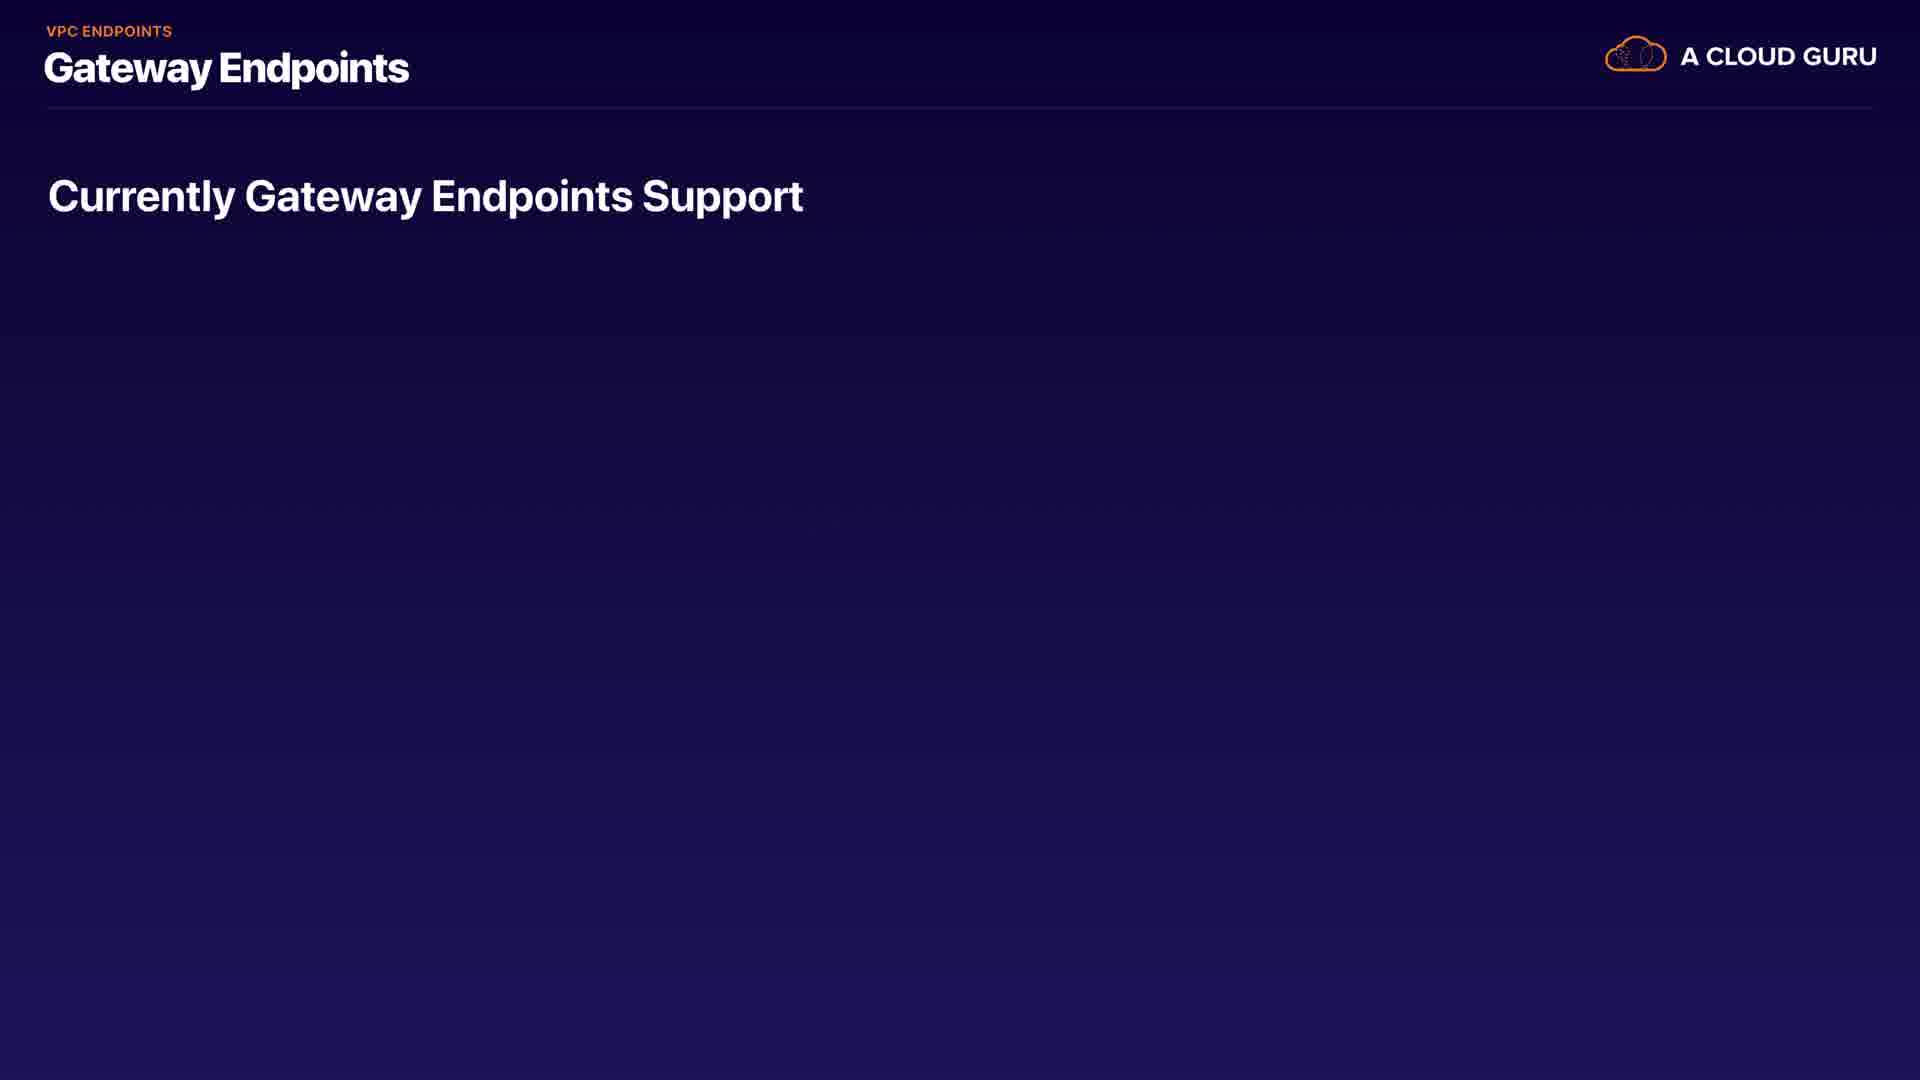
Task: Click the capital C of CLOUD in the brand name
Action: [1717, 57]
